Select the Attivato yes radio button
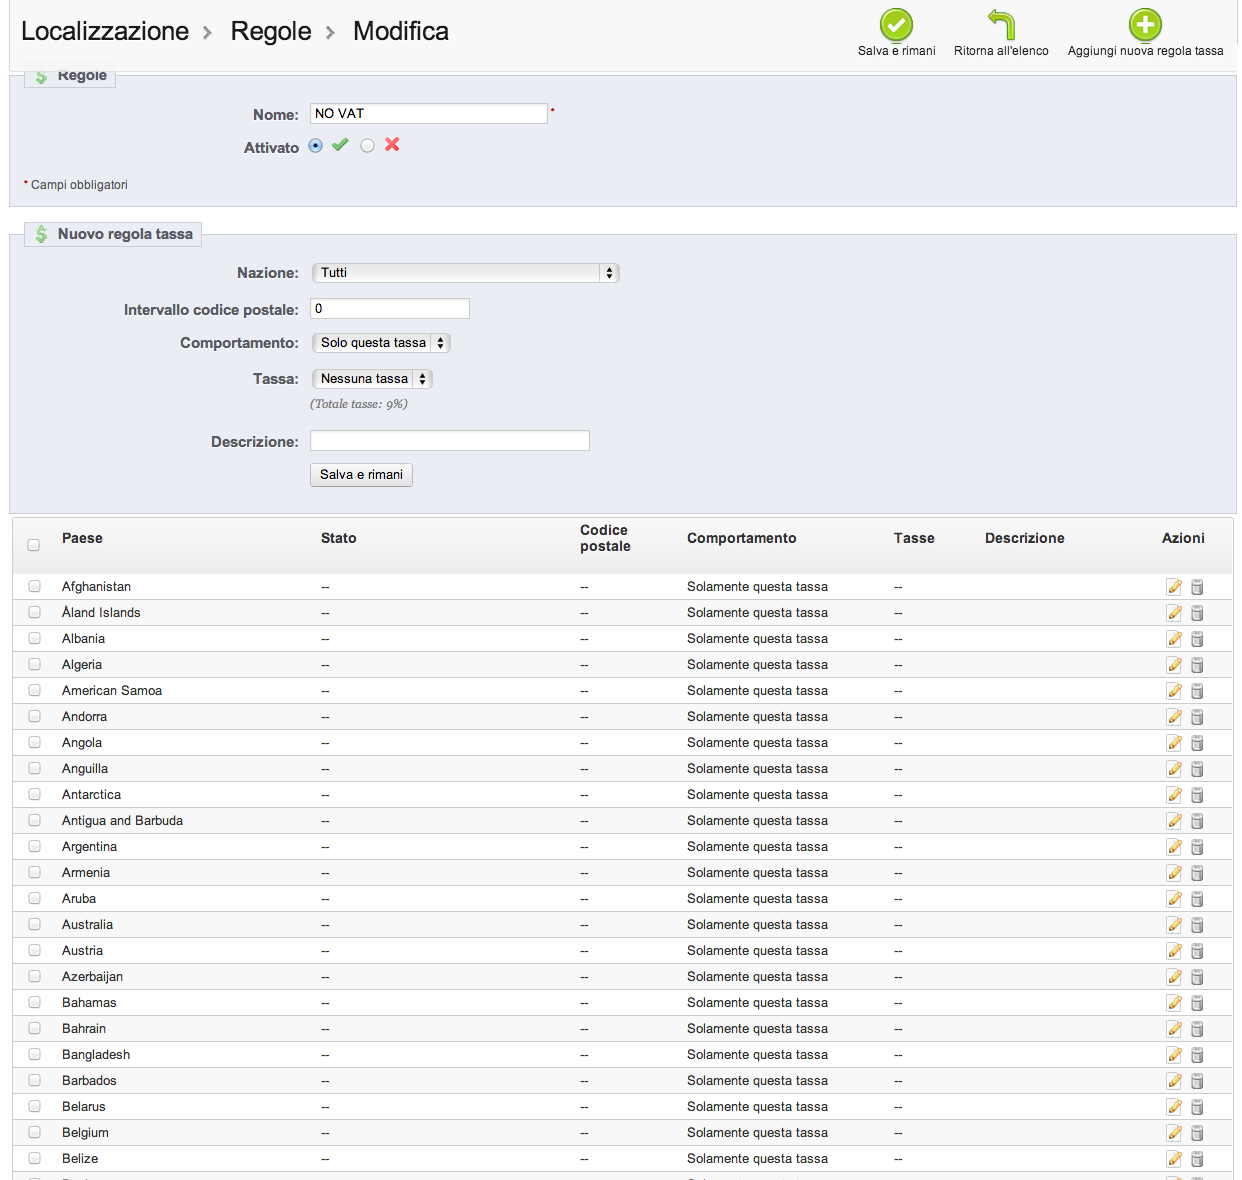The height and width of the screenshot is (1180, 1242). pos(316,146)
